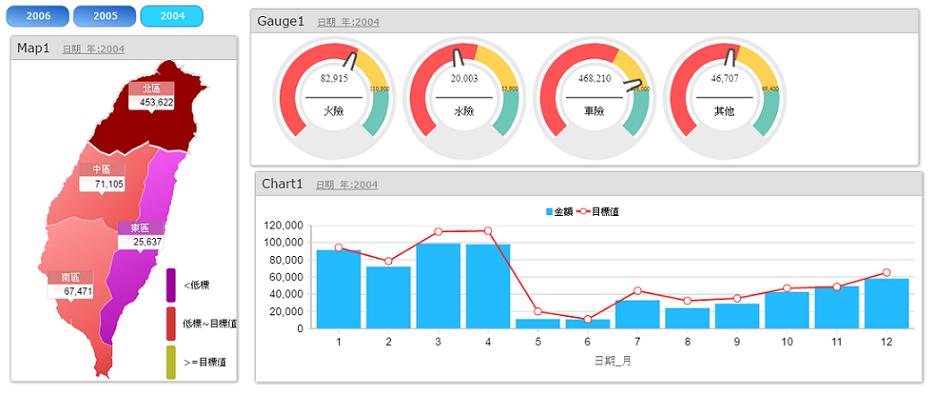This screenshot has width=930, height=394.
Task: Toggle the 目標值 line series legend
Action: [x=598, y=212]
